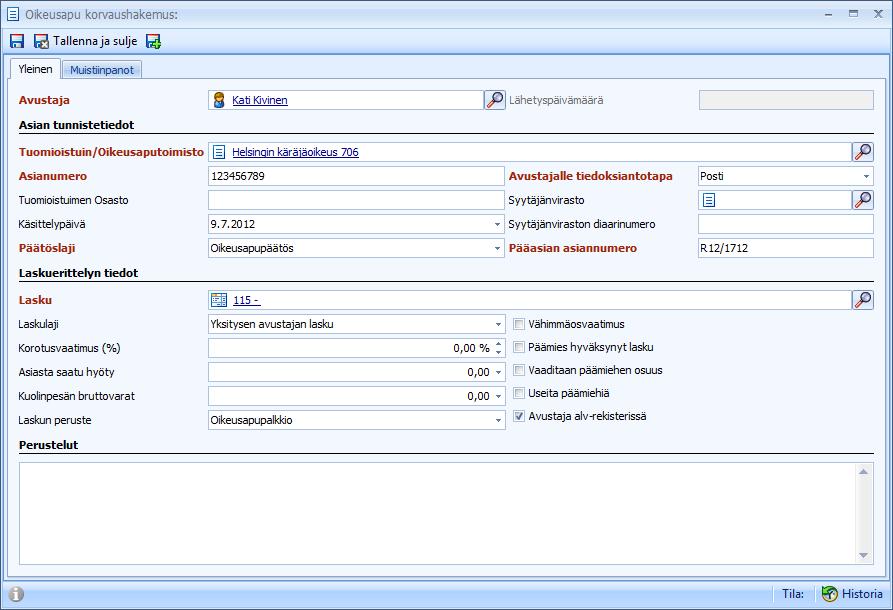Click the Syyttäjänviraston diaarinumero field
Viewport: 893px width, 610px height.
[786, 224]
